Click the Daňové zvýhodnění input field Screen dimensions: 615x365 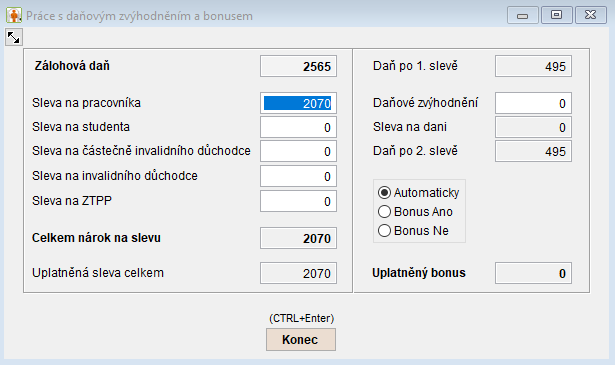coord(533,103)
